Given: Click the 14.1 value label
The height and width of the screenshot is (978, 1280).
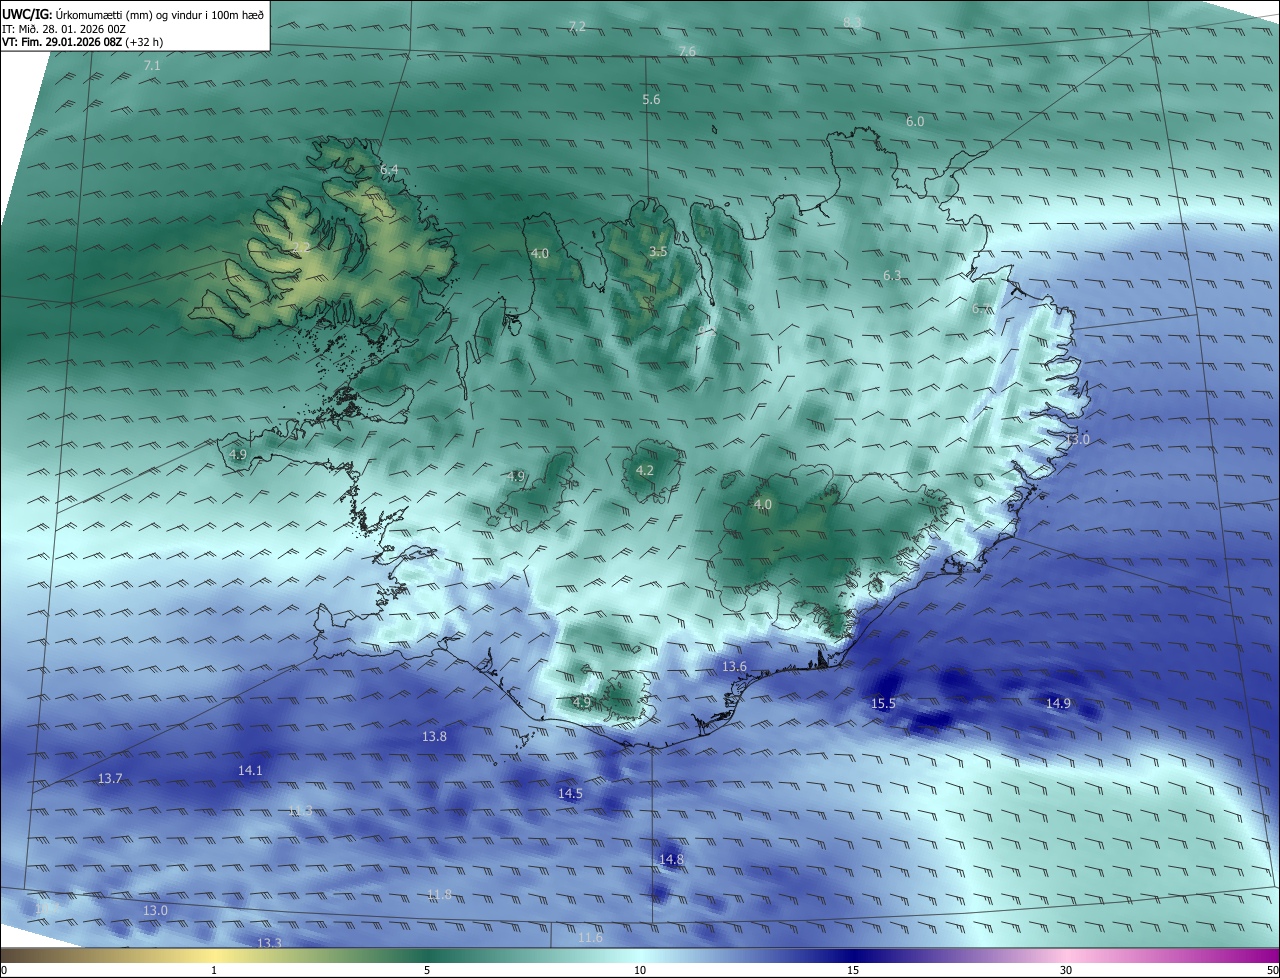Looking at the screenshot, I should coord(250,770).
